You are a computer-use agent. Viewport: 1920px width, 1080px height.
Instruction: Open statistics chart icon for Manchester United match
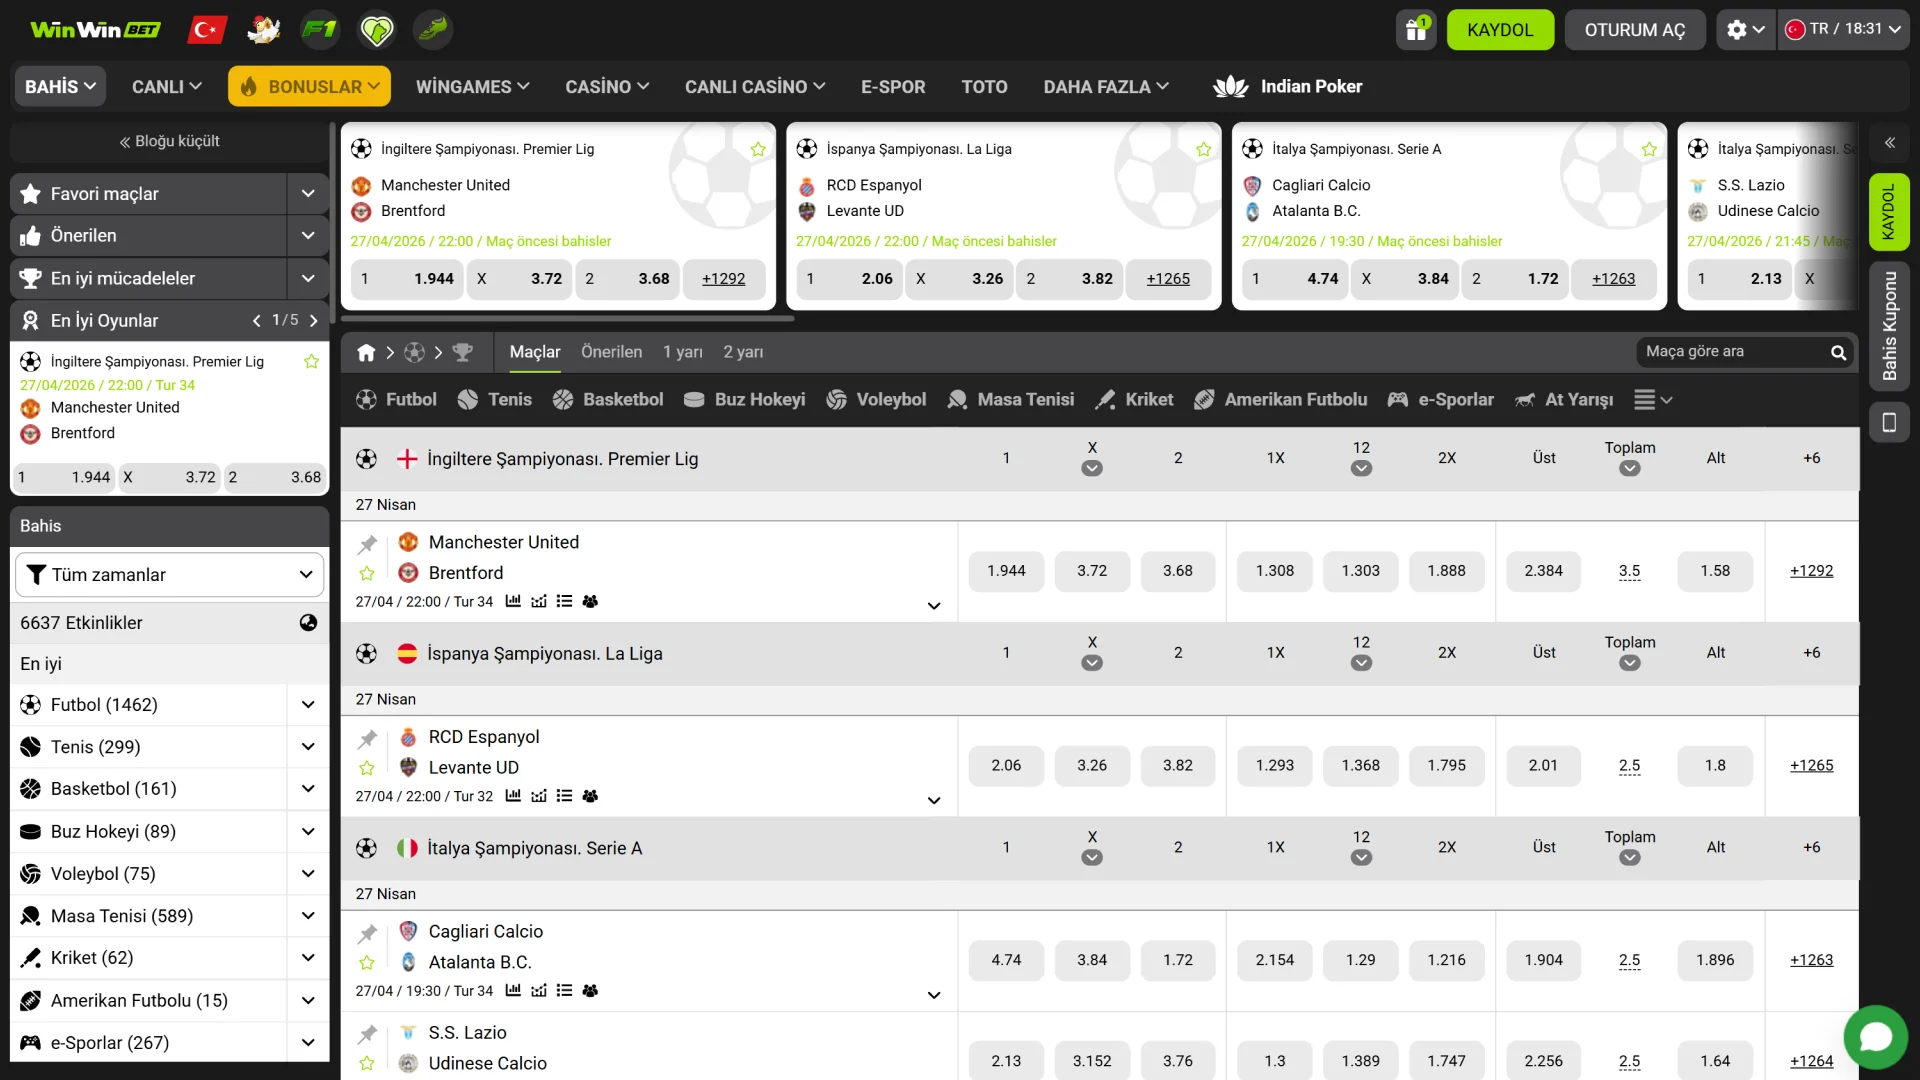tap(513, 601)
